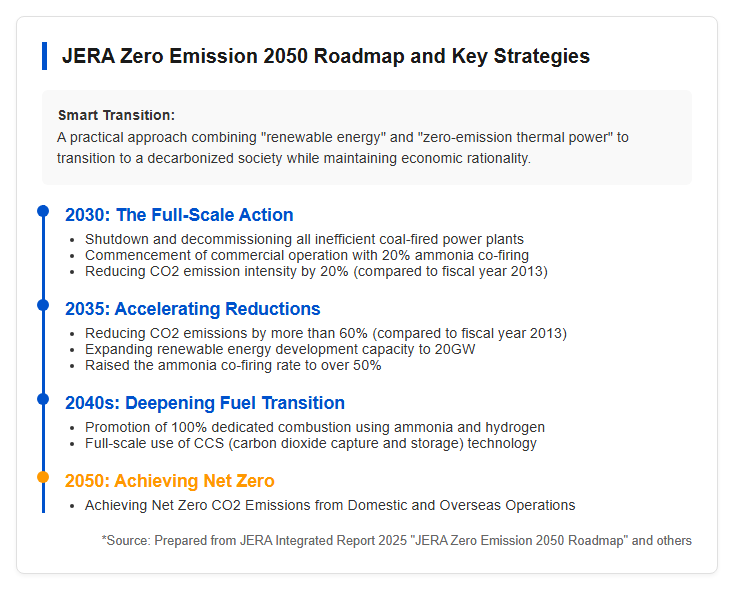Click bullet on reducing CO2 emissions over 60%
This screenshot has height=591, width=734.
pos(326,333)
